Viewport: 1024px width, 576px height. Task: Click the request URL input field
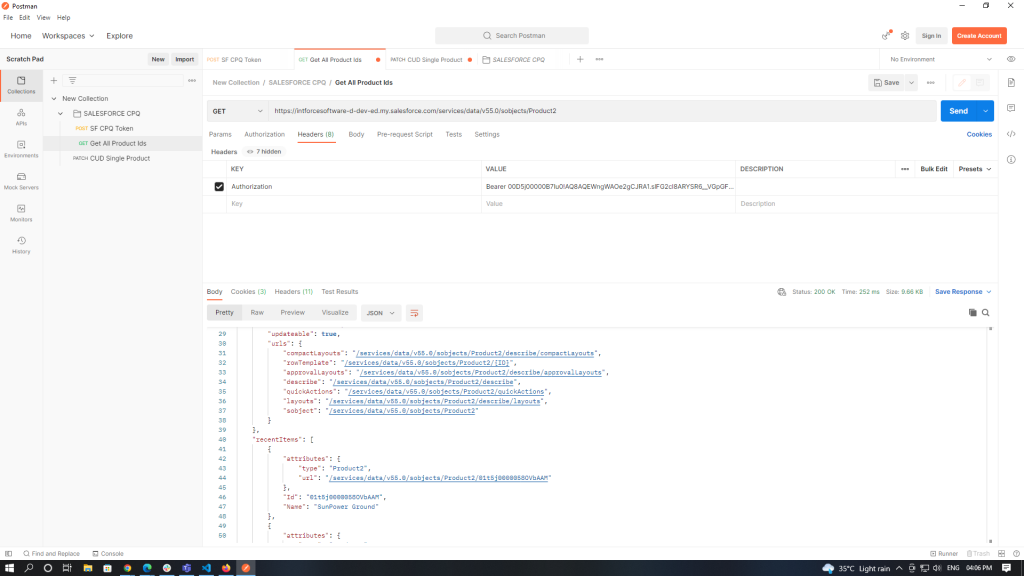603,111
